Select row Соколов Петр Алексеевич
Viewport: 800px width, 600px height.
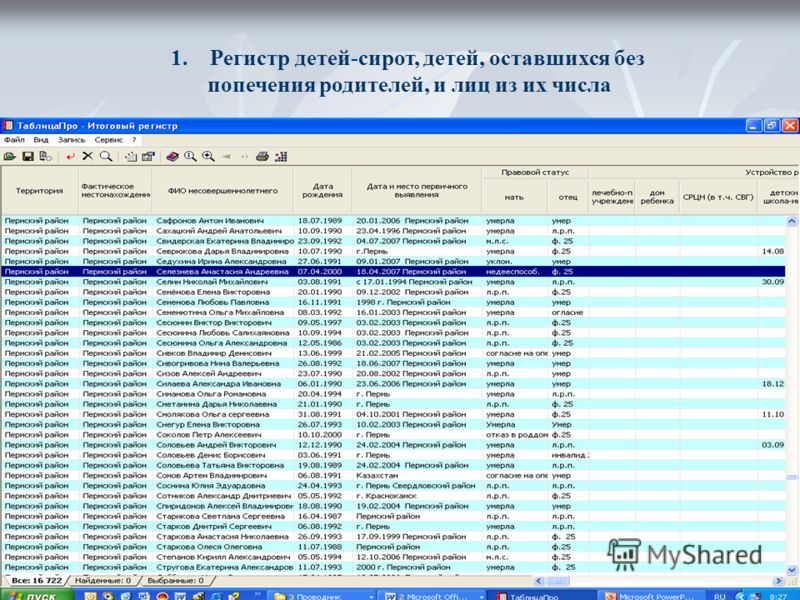pyautogui.click(x=393, y=435)
